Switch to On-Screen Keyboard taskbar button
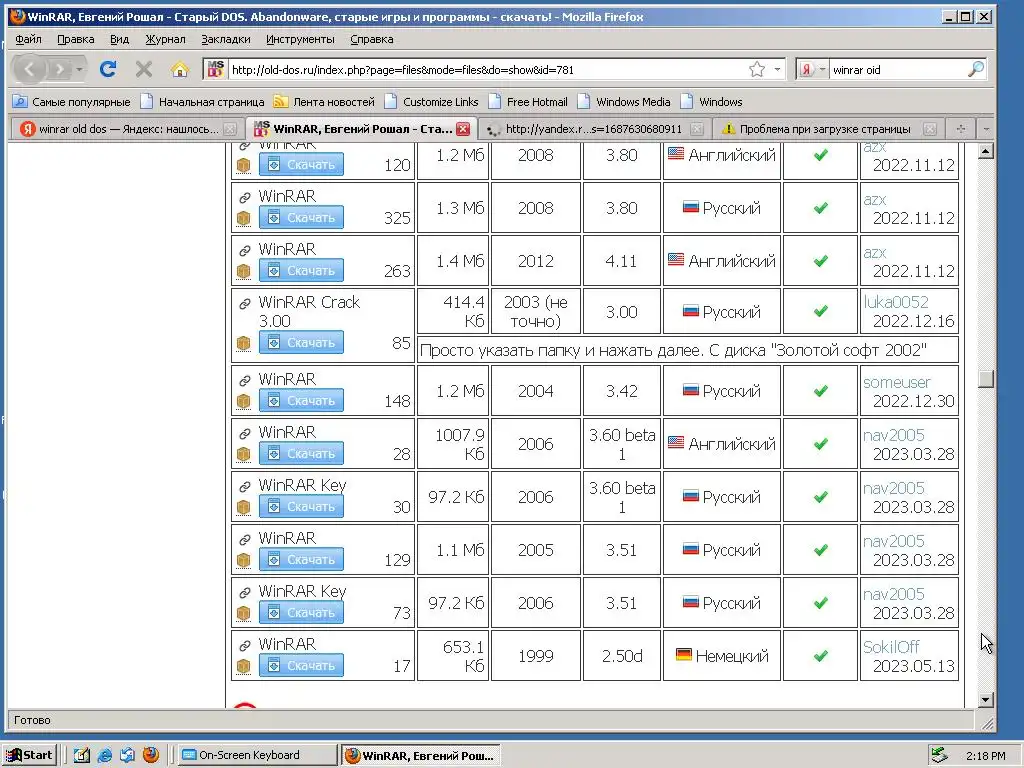Viewport: 1024px width, 768px height. click(x=257, y=755)
